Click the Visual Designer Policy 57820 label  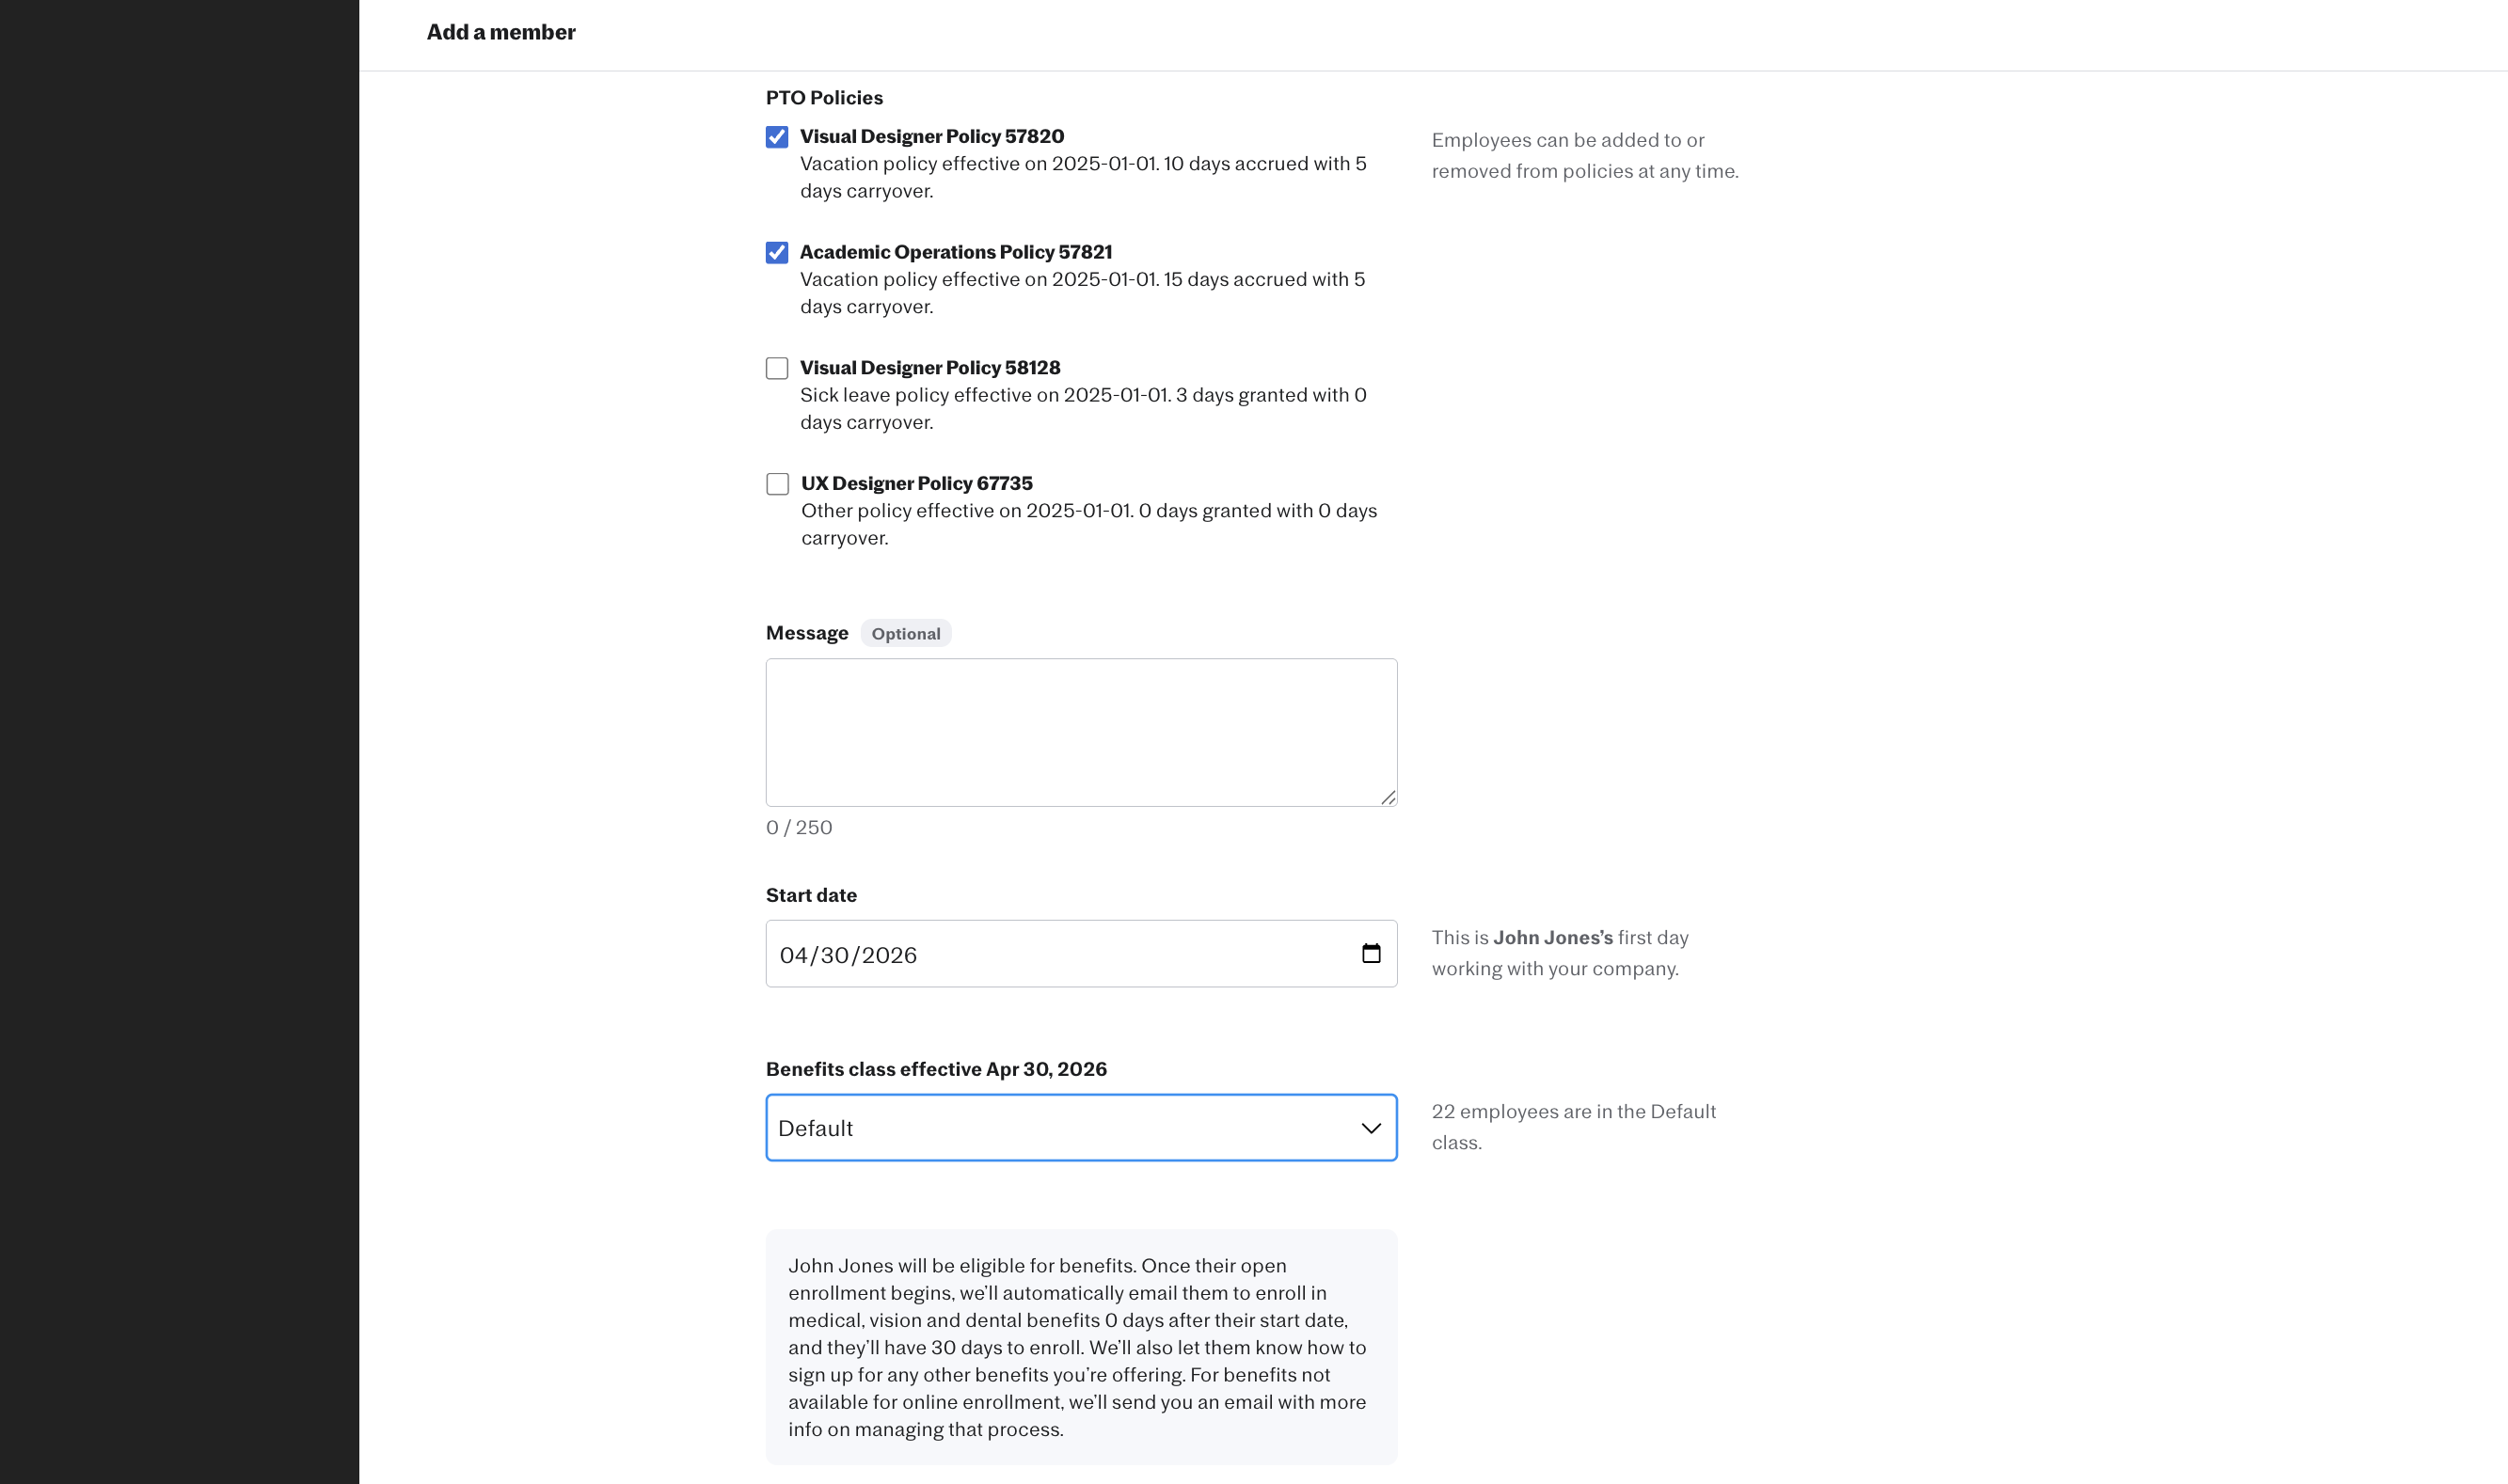931,136
